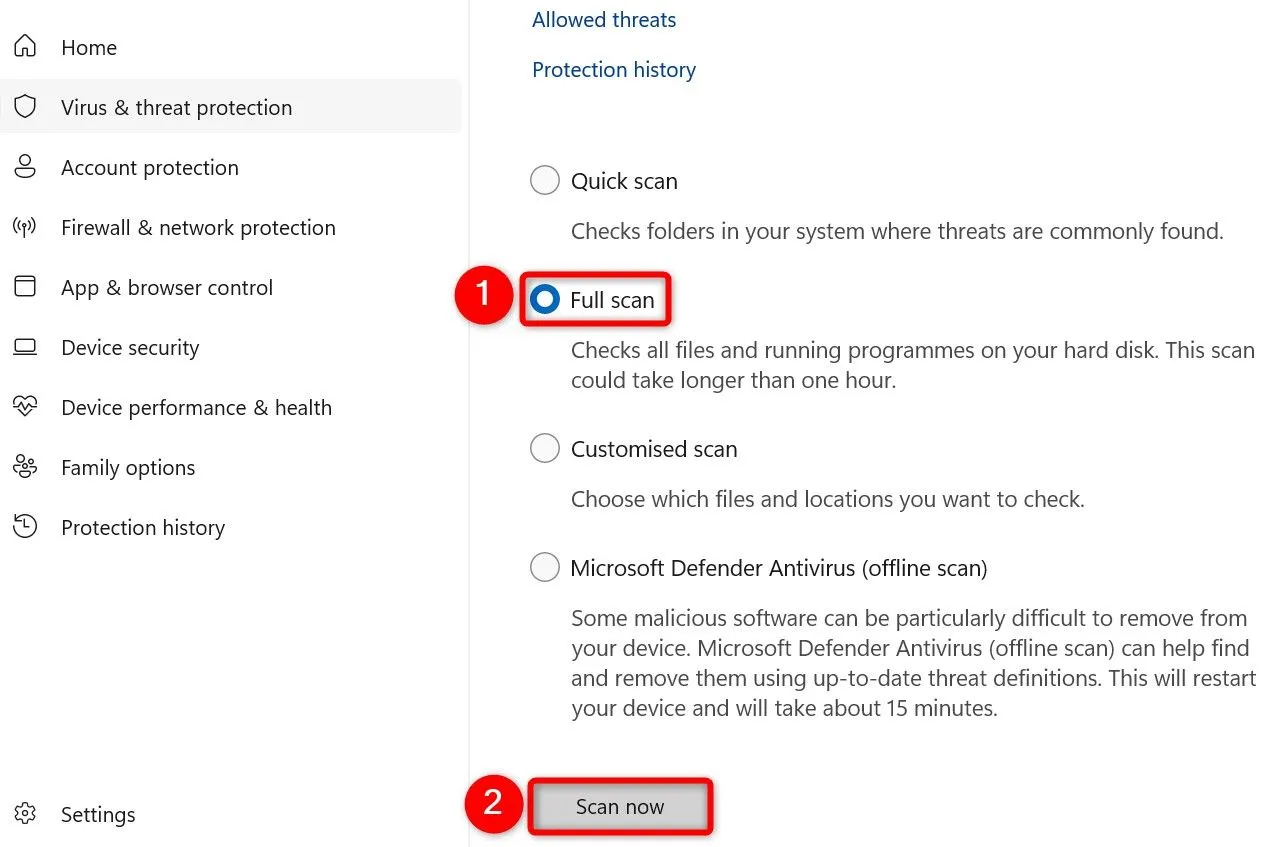The width and height of the screenshot is (1287, 847).
Task: Select Microsoft Defender Antivirus offline scan option
Action: [x=545, y=568]
